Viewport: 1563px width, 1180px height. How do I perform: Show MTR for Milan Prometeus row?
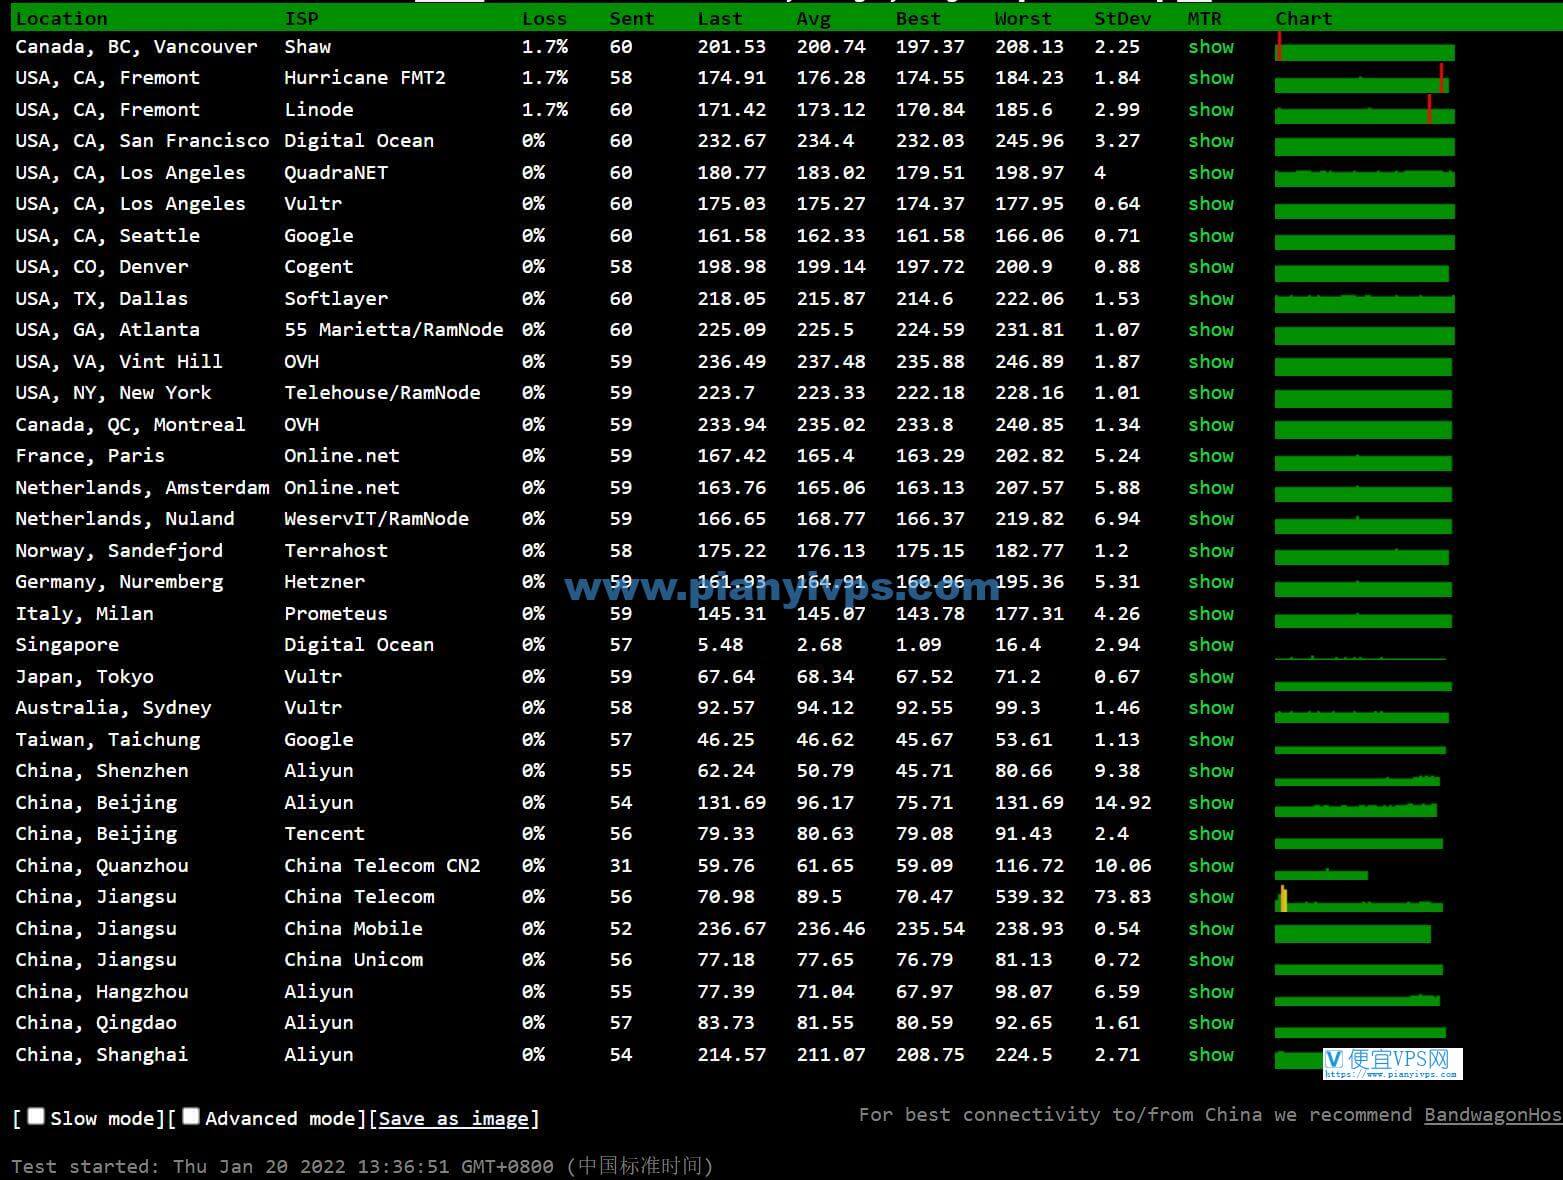1211,614
